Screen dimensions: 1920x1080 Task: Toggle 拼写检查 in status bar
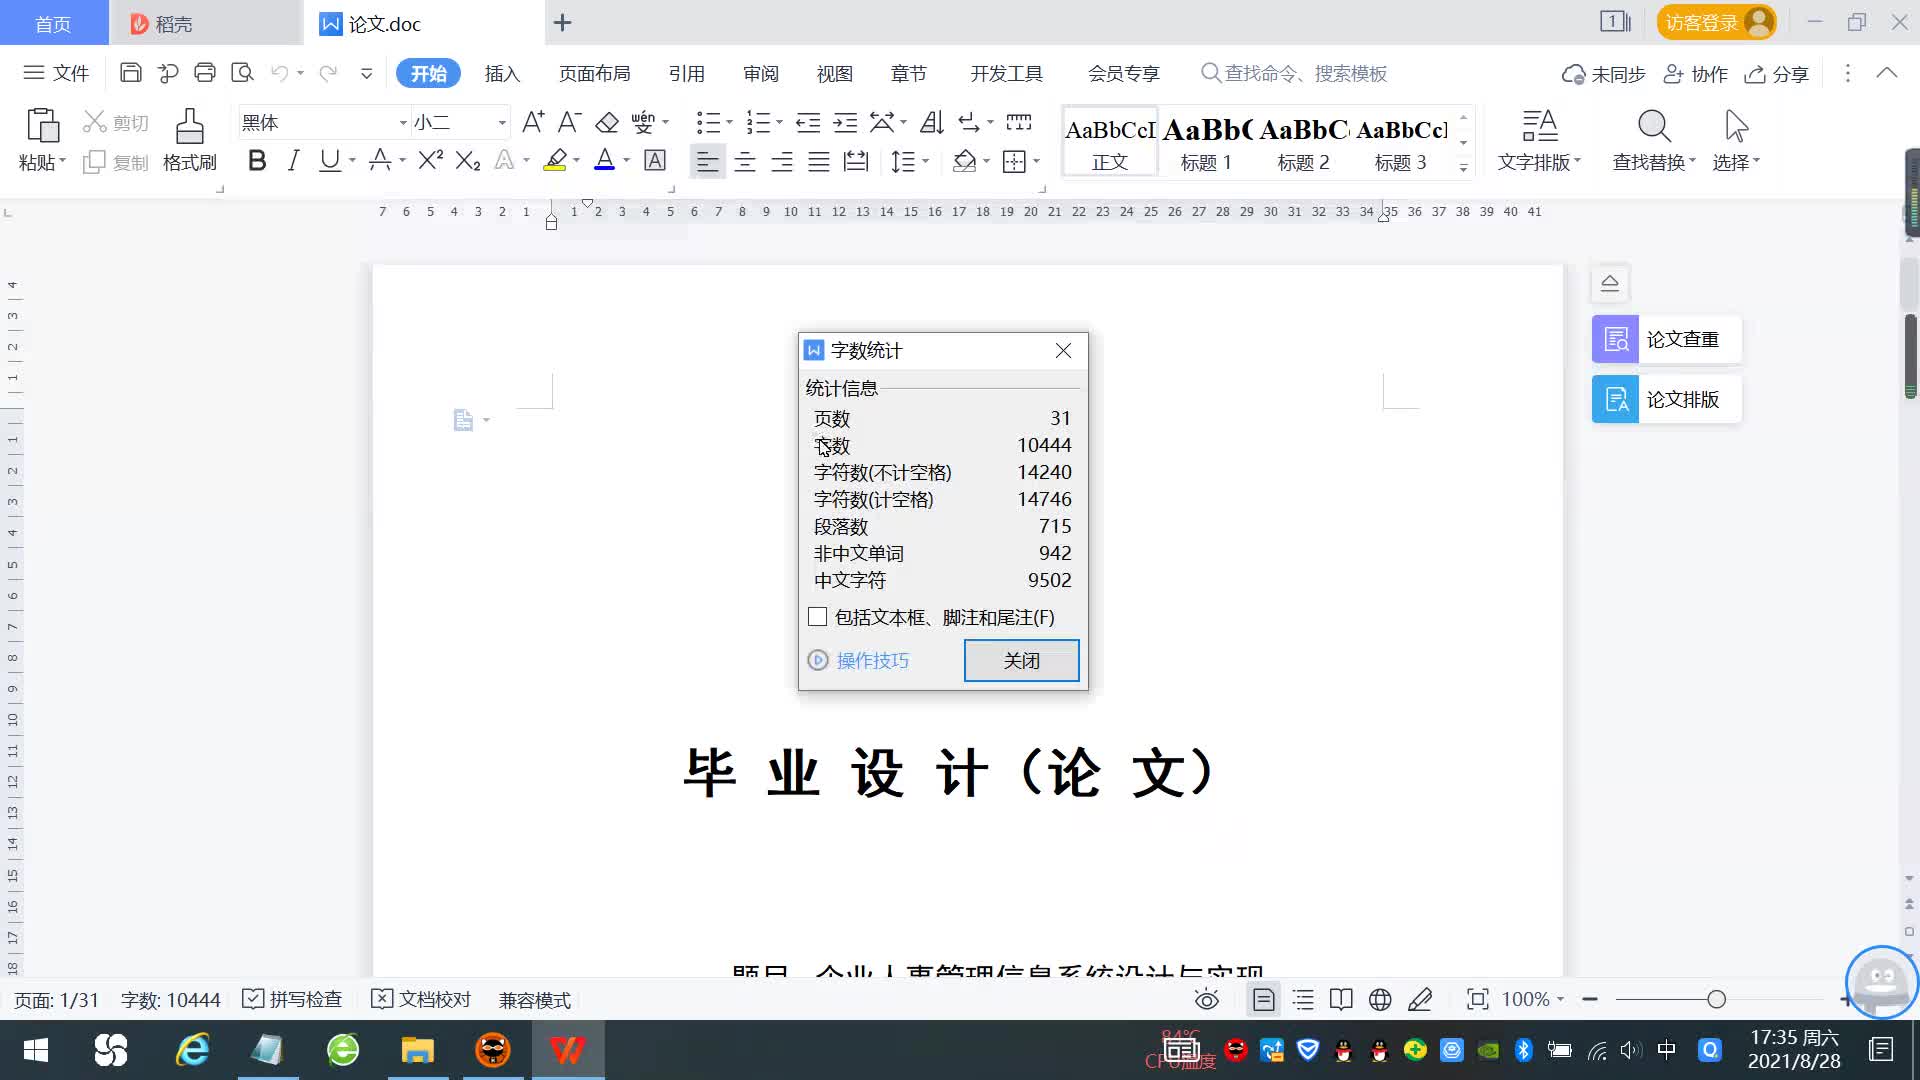click(293, 999)
